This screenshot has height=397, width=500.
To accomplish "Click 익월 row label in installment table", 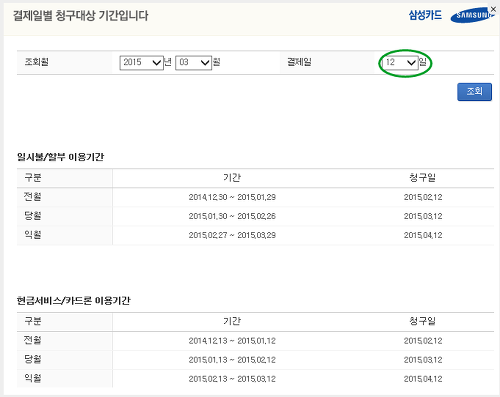I will coord(33,235).
